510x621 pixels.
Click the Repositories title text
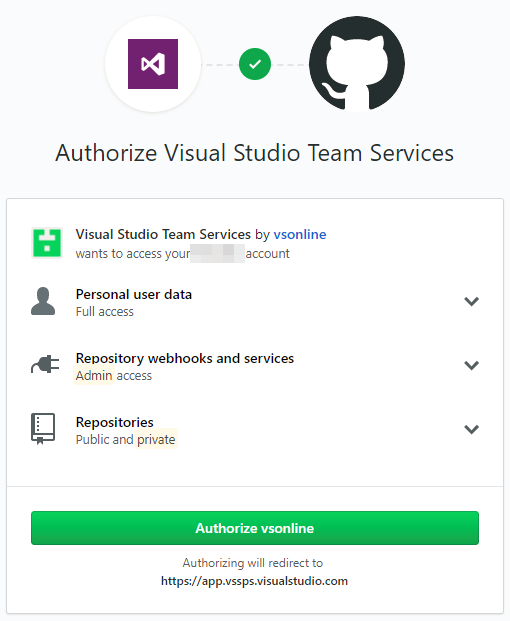(x=114, y=422)
